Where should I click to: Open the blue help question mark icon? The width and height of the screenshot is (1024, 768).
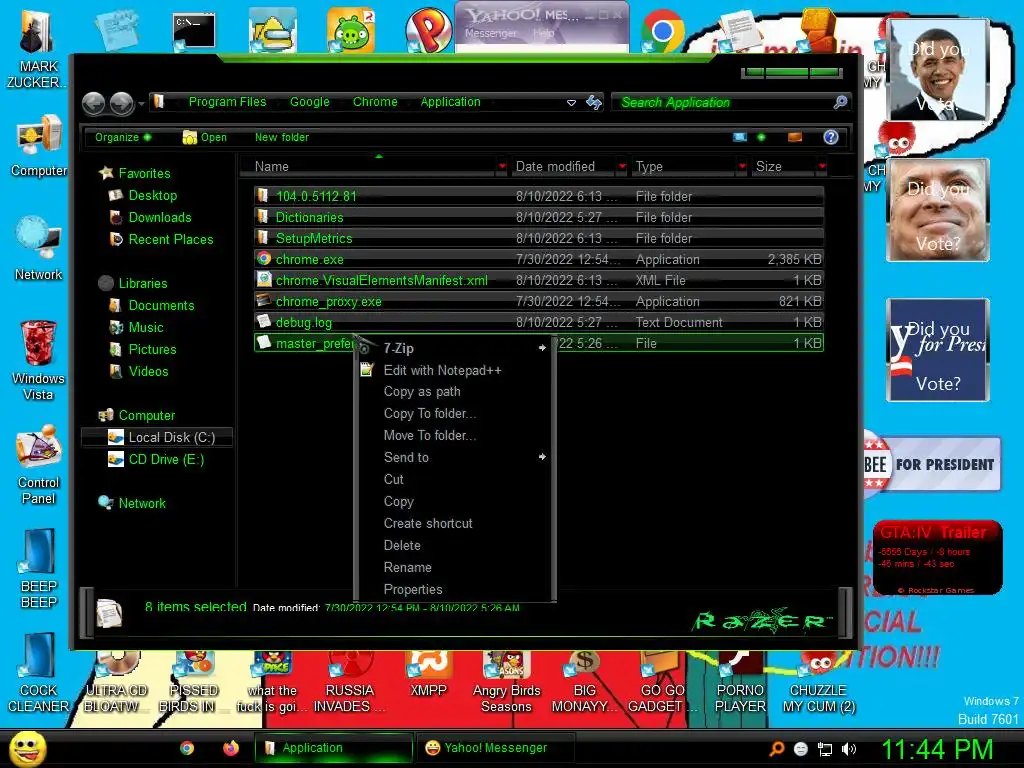(x=830, y=137)
